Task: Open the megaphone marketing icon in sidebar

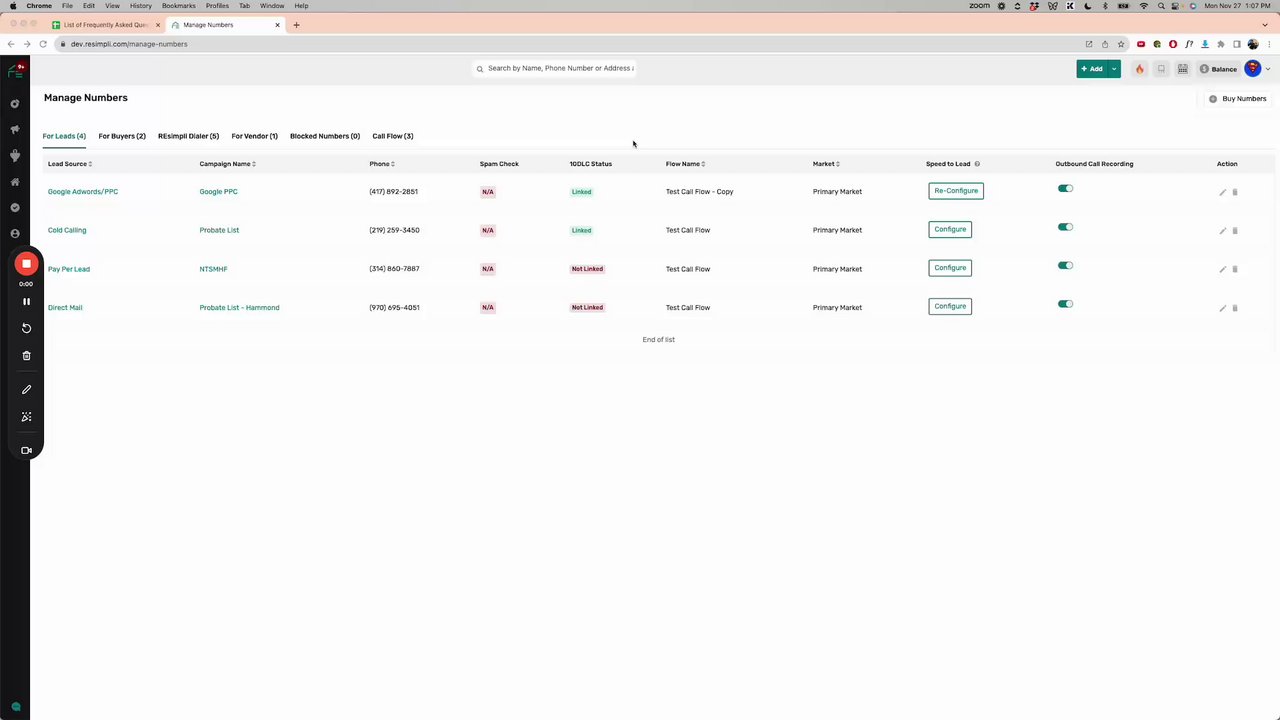Action: click(15, 130)
